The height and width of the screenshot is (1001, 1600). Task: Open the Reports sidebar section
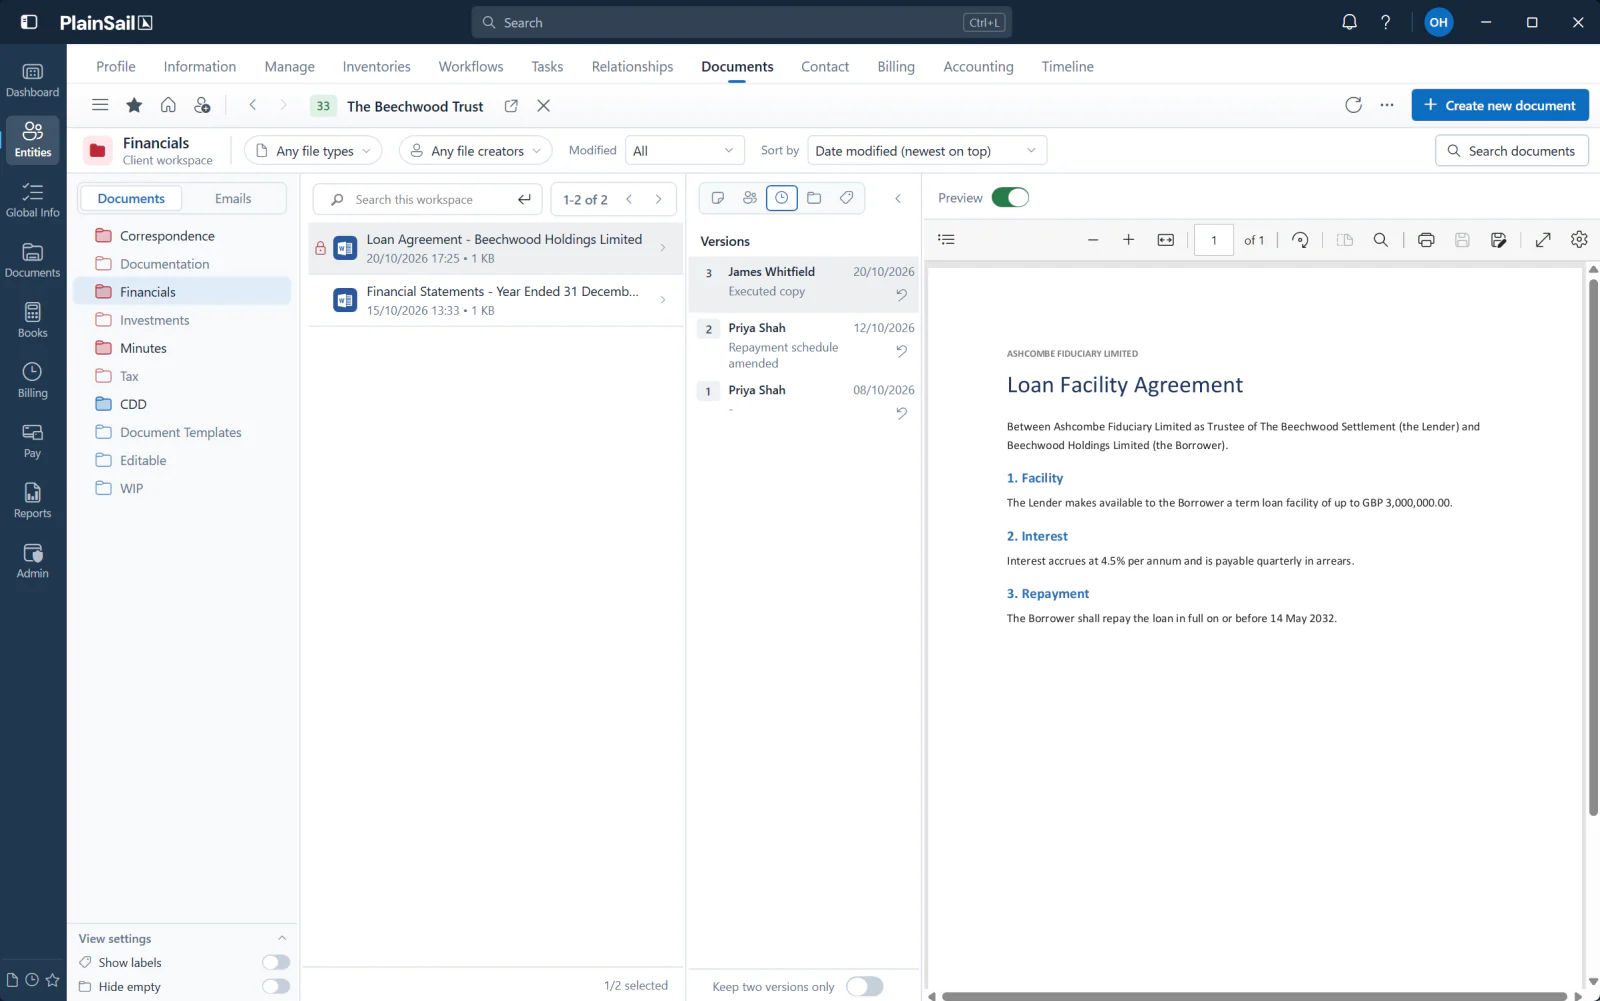(x=32, y=501)
